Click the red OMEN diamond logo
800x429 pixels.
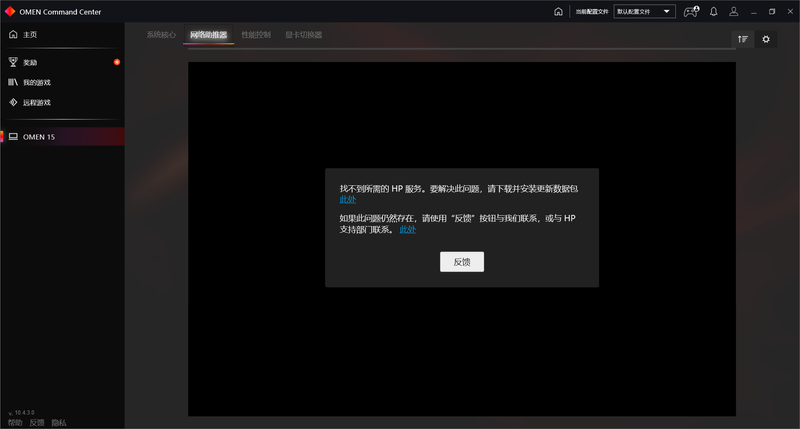point(10,11)
